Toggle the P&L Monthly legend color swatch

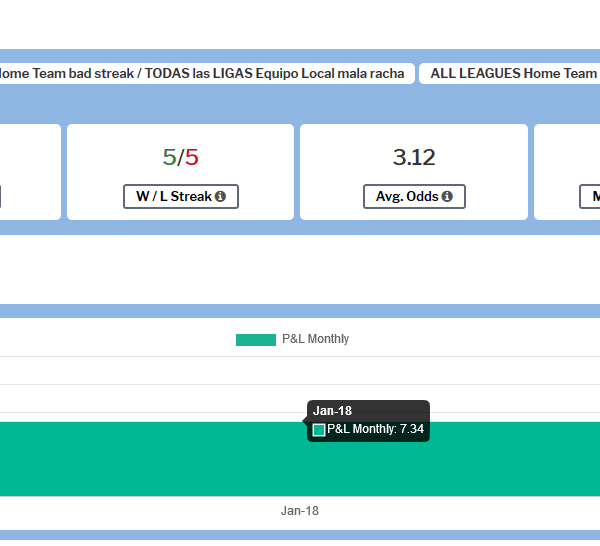(256, 340)
